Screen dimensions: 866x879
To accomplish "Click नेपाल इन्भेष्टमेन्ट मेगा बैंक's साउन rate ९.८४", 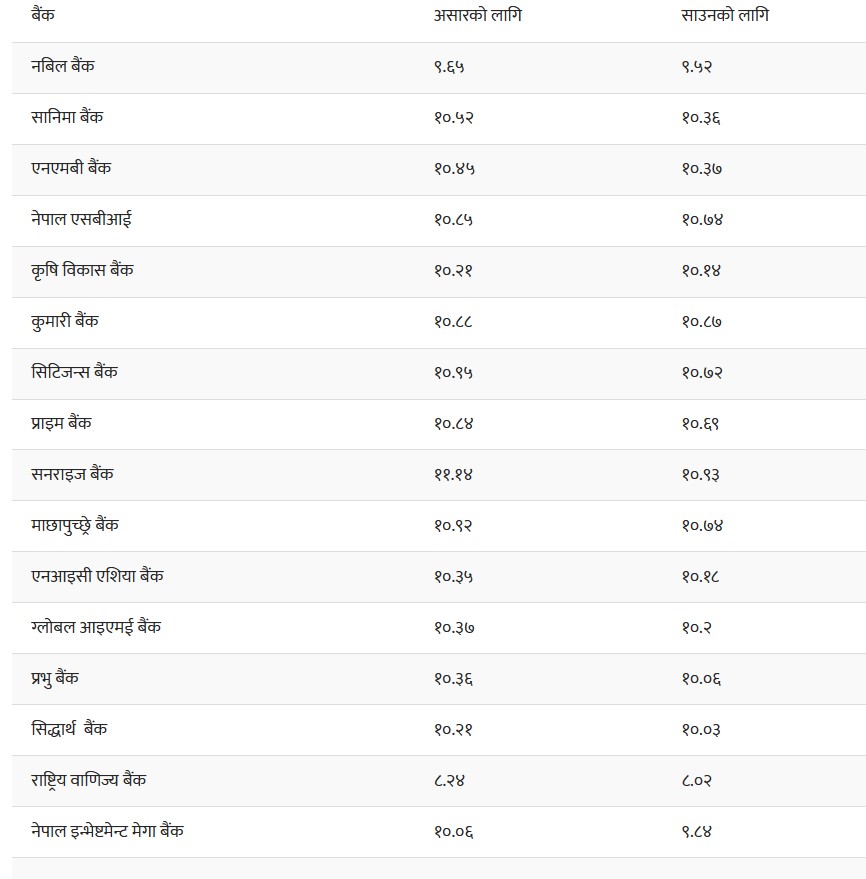I will click(697, 832).
